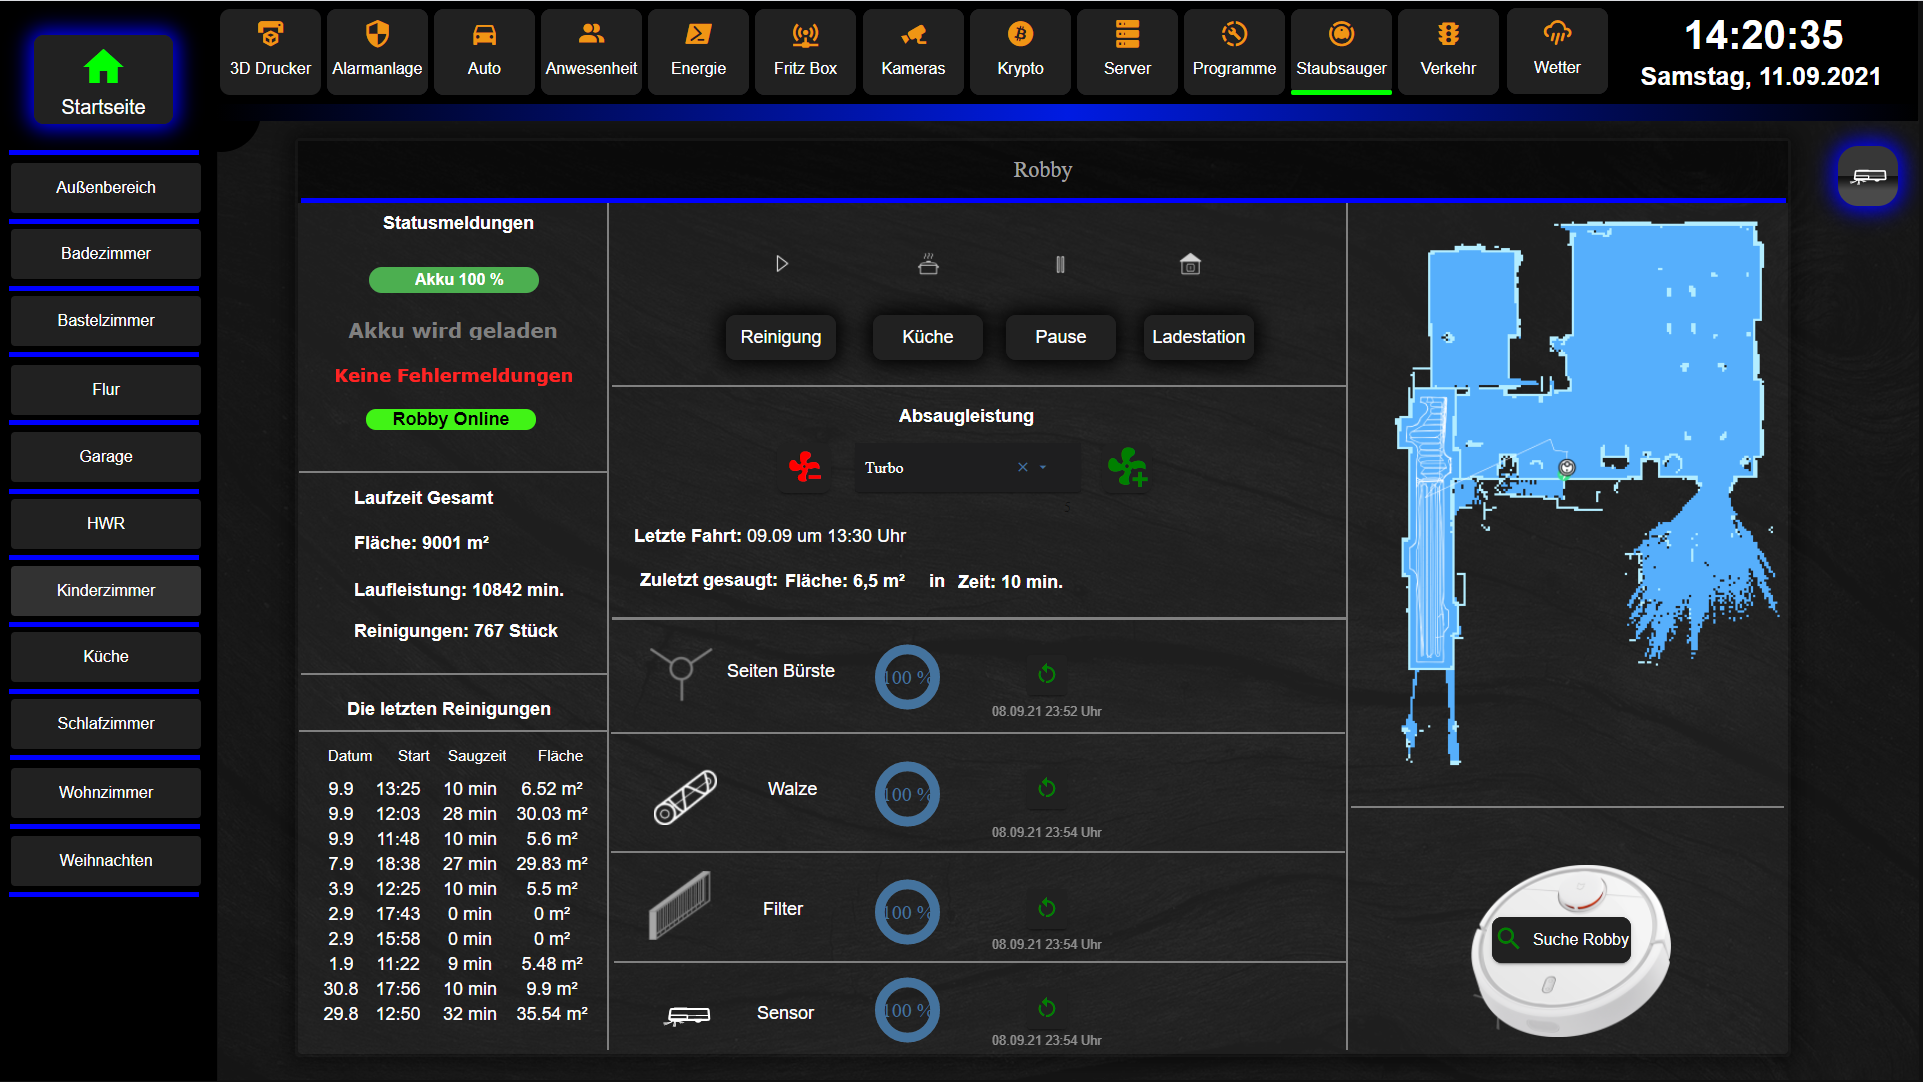Click the Akku 100 % battery bar
1923x1082 pixels.
click(x=454, y=280)
